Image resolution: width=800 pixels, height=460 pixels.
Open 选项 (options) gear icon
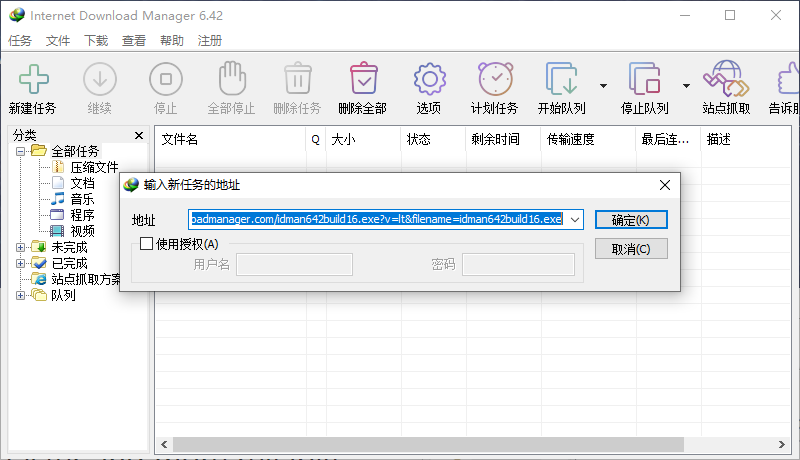pyautogui.click(x=430, y=79)
